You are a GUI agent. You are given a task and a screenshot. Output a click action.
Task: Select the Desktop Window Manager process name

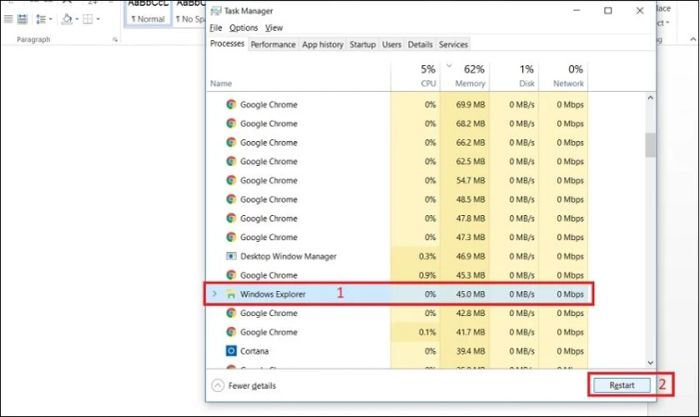click(288, 256)
